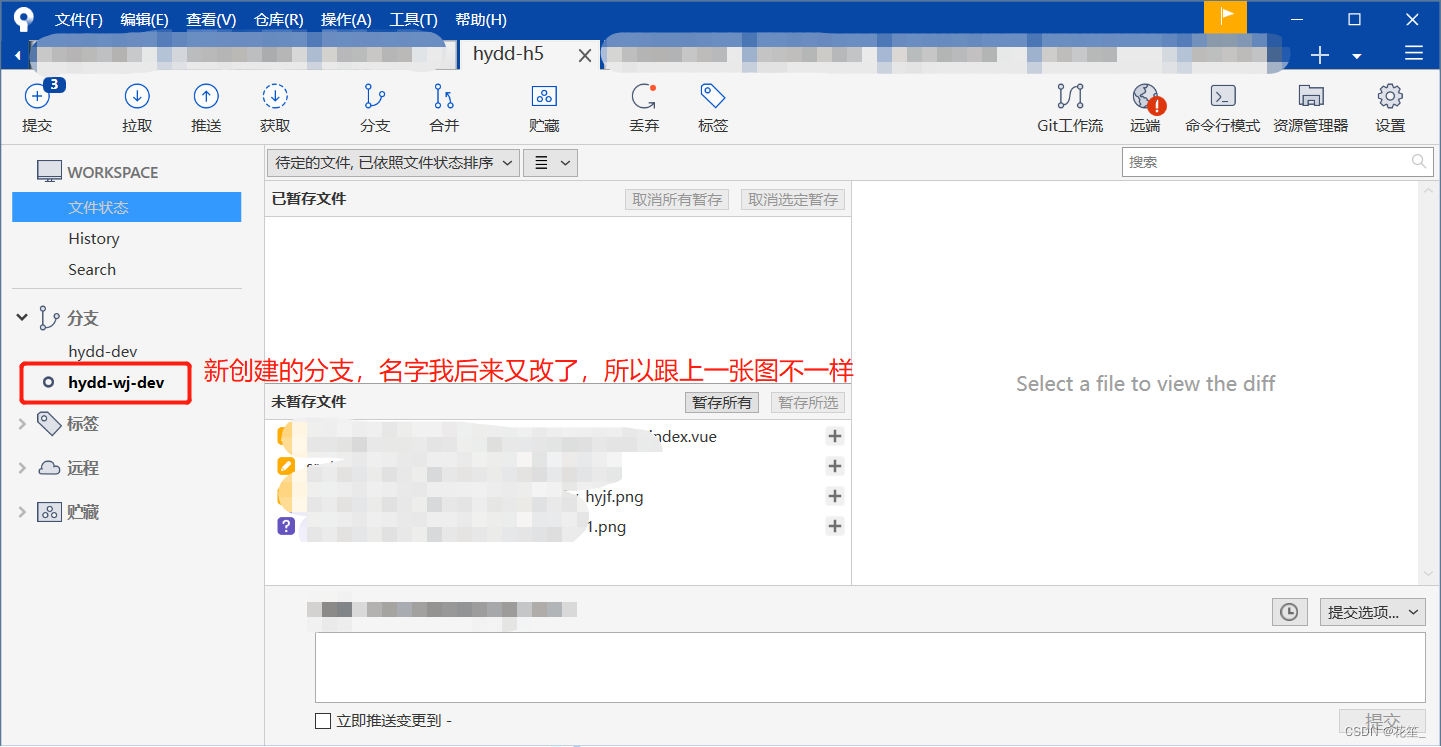Open the list view mode dropdown
The height and width of the screenshot is (747, 1441).
tap(551, 163)
